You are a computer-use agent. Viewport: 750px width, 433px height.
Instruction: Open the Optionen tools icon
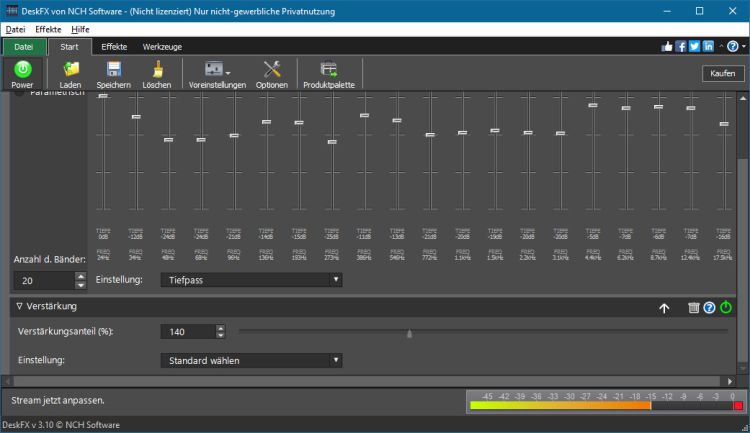point(272,70)
